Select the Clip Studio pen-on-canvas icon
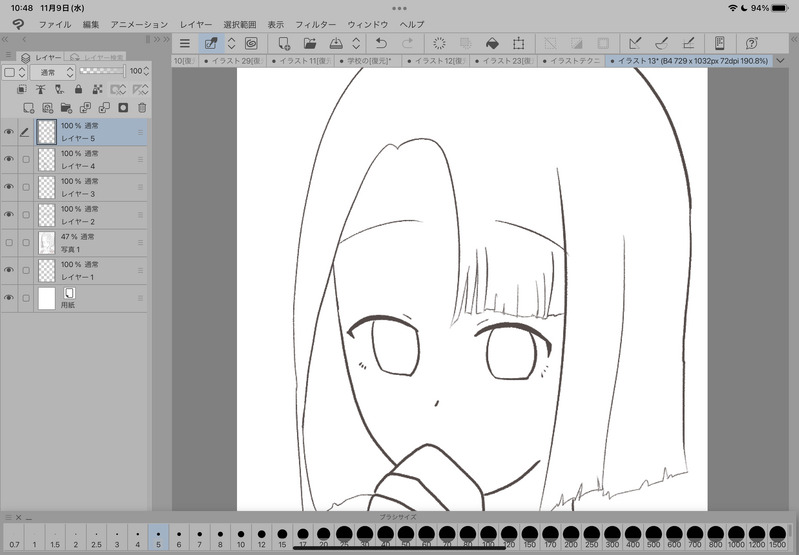The height and width of the screenshot is (555, 799). pos(210,43)
